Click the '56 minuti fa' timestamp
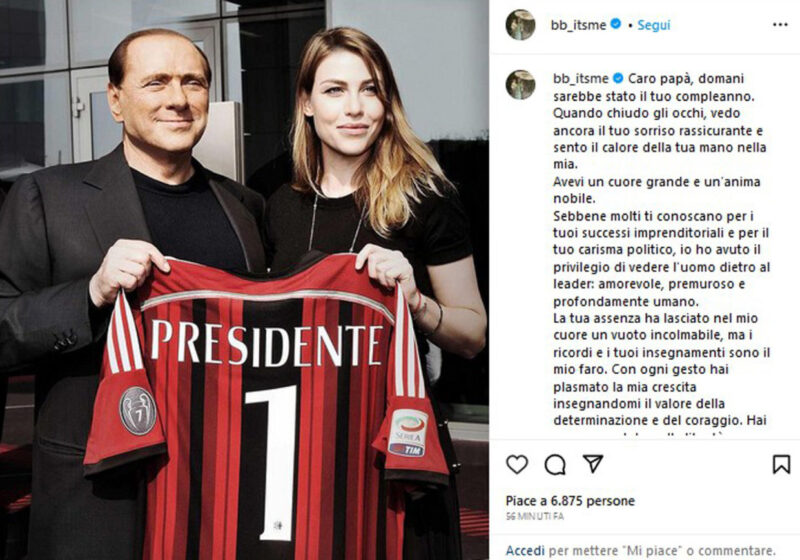This screenshot has width=800, height=560. point(534,517)
